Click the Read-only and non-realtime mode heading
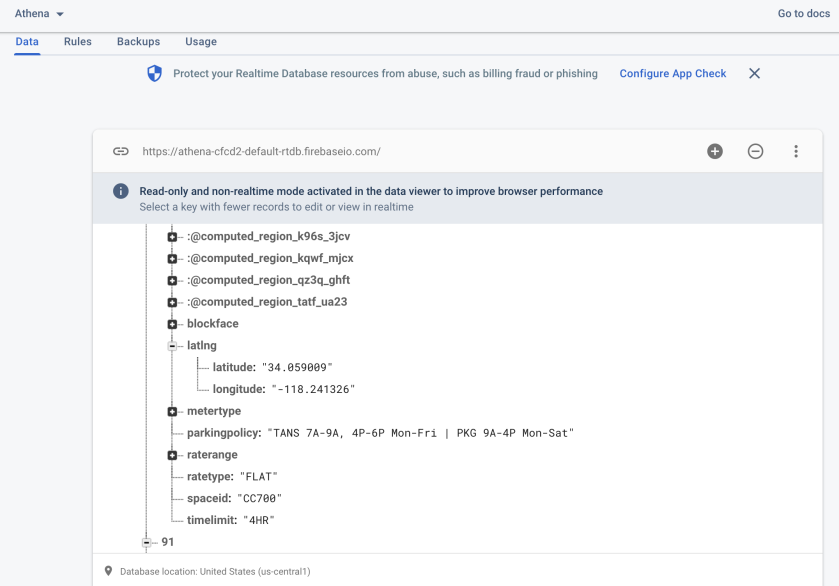The width and height of the screenshot is (839, 586). coord(371,191)
